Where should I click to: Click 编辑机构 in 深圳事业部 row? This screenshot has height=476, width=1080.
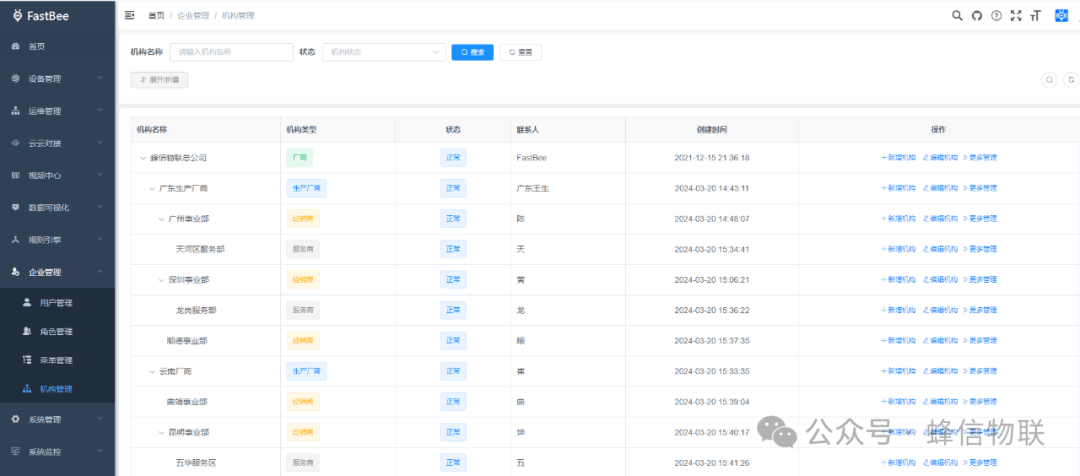tap(940, 280)
